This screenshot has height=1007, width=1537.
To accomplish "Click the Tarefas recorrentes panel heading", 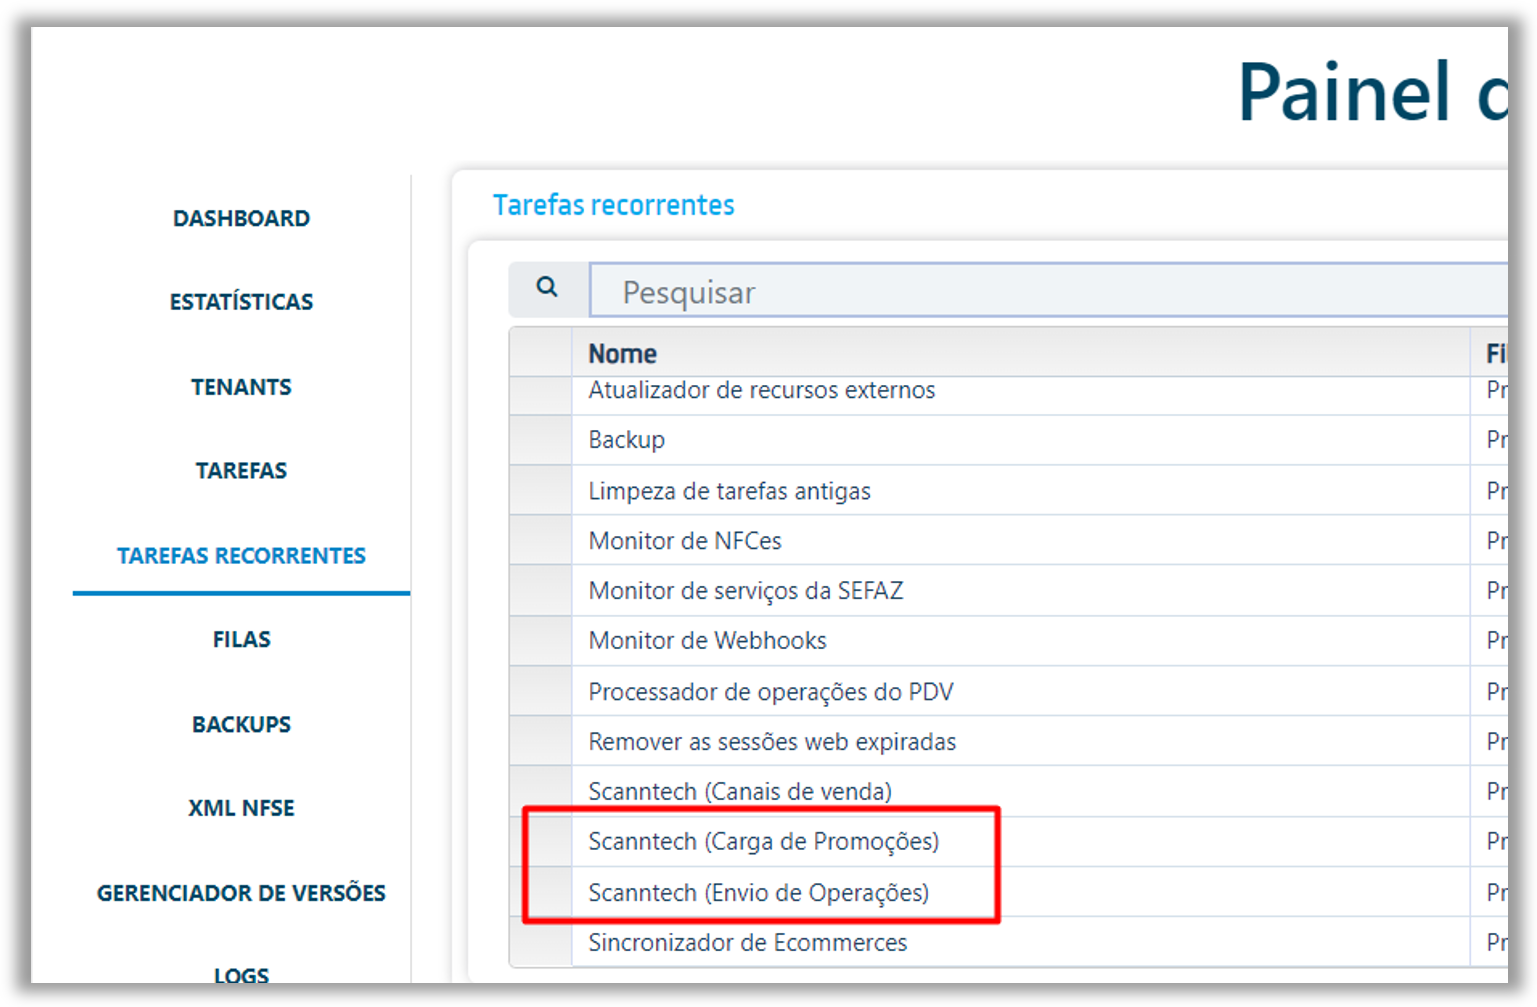I will coord(613,205).
